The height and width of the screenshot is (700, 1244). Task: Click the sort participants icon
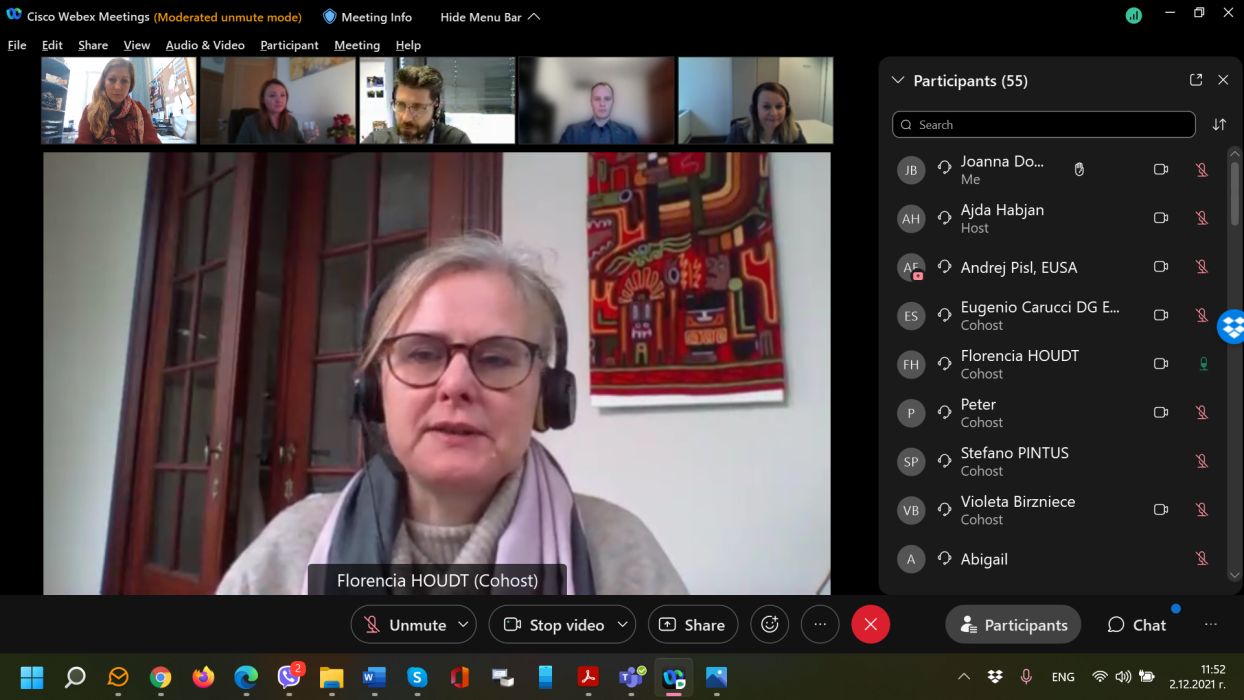1219,125
